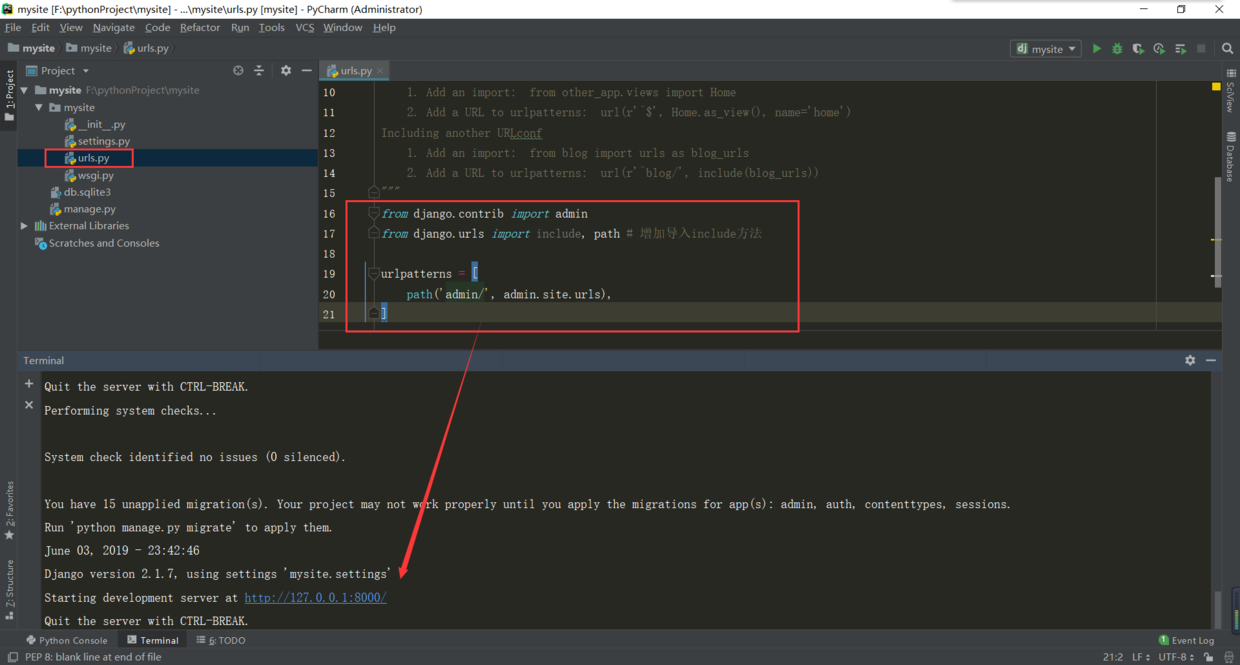Image resolution: width=1240 pixels, height=665 pixels.
Task: Change the LF line separator
Action: (1140, 657)
